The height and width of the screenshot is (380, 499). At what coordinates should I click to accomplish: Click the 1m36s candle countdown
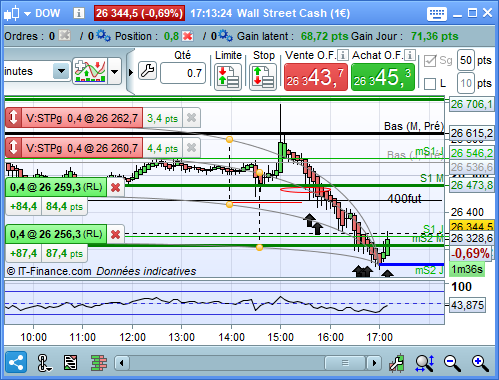[467, 269]
